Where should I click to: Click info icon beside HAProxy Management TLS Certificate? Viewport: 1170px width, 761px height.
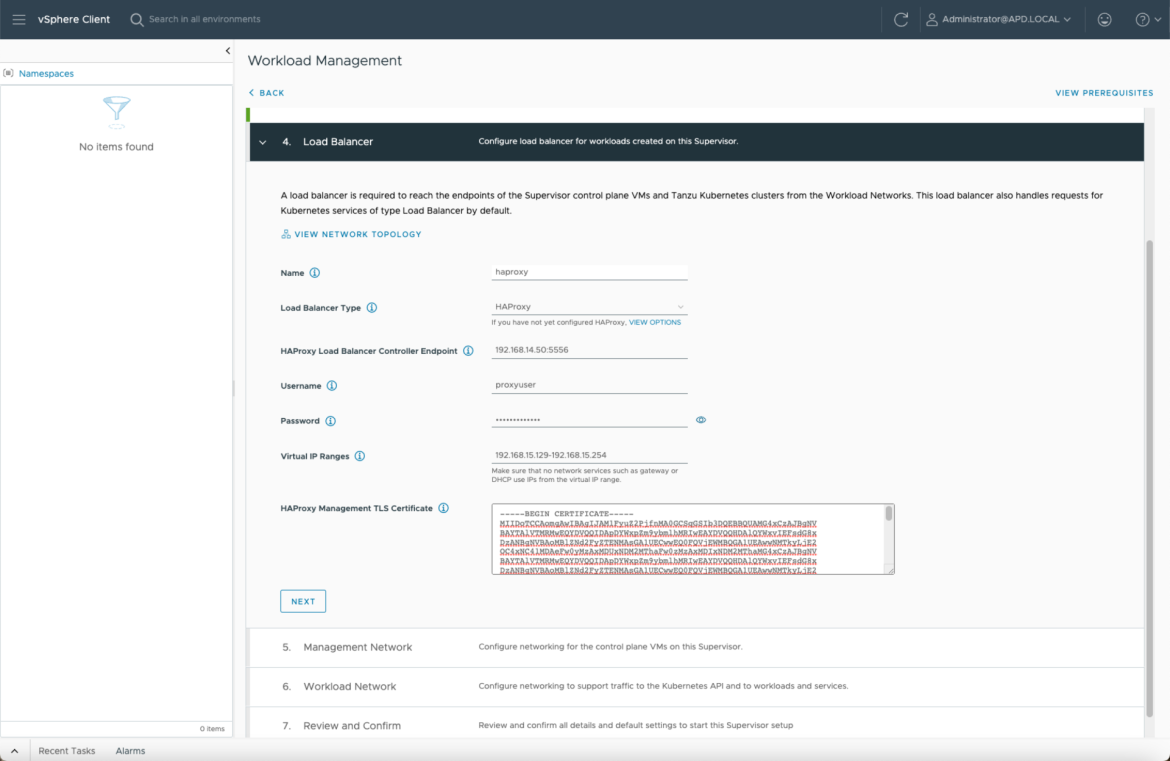(x=443, y=508)
